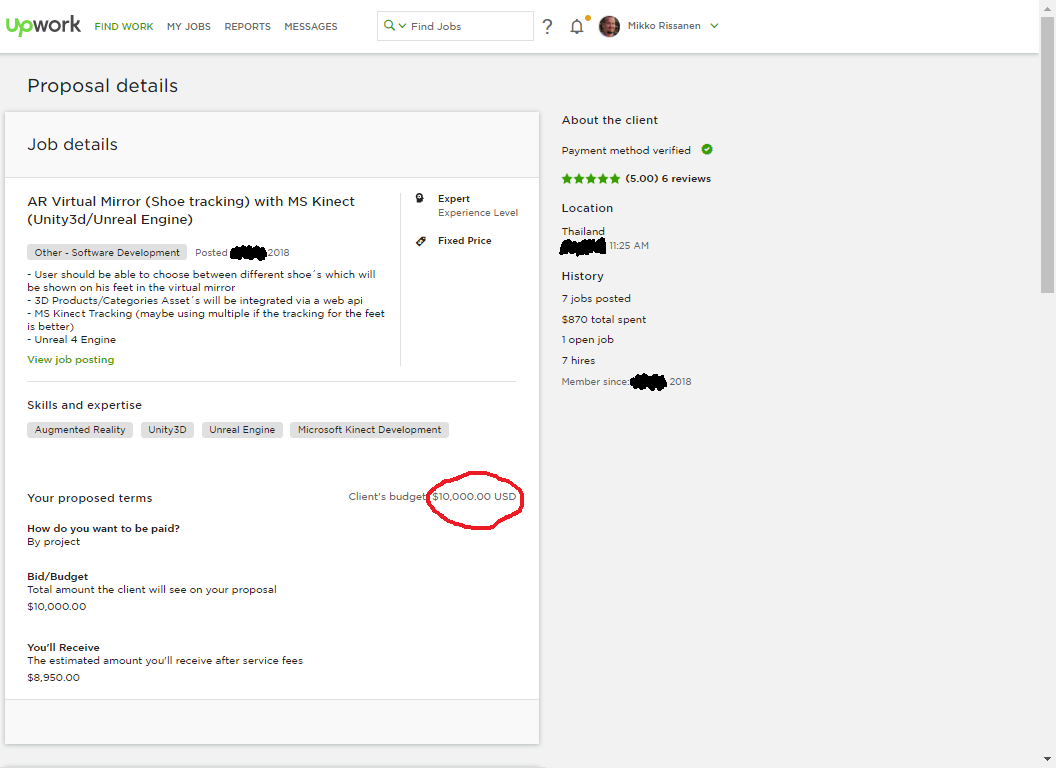Click the payment verified checkmark icon
This screenshot has width=1056, height=768.
[707, 150]
